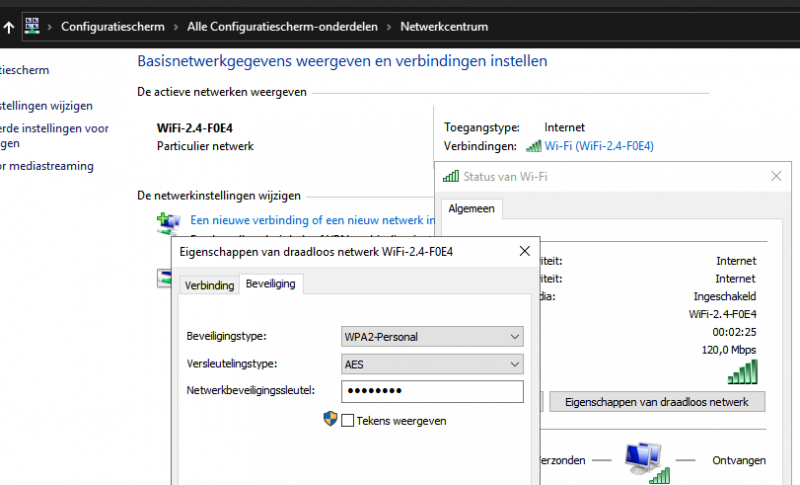Enable the Tekens weergeven checkbox
The width and height of the screenshot is (800, 485).
(348, 421)
